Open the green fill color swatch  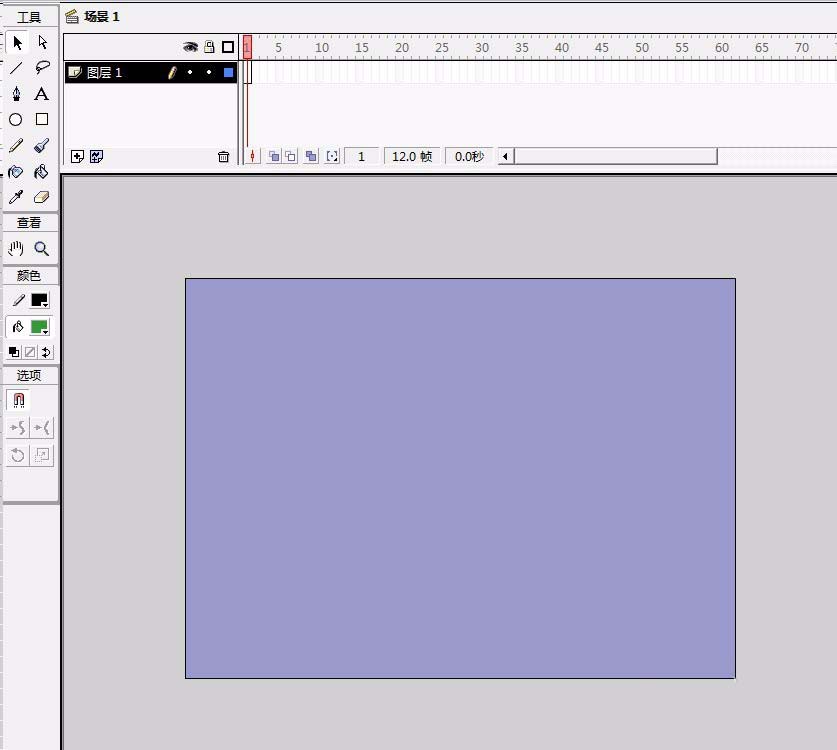(40, 327)
